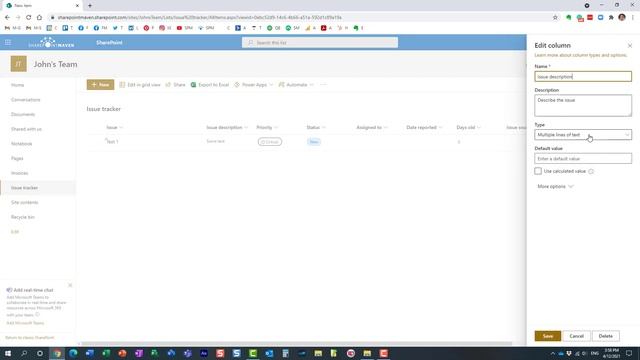Click the Test 1 issue row title
Screen dimensions: 640x360
(112, 142)
